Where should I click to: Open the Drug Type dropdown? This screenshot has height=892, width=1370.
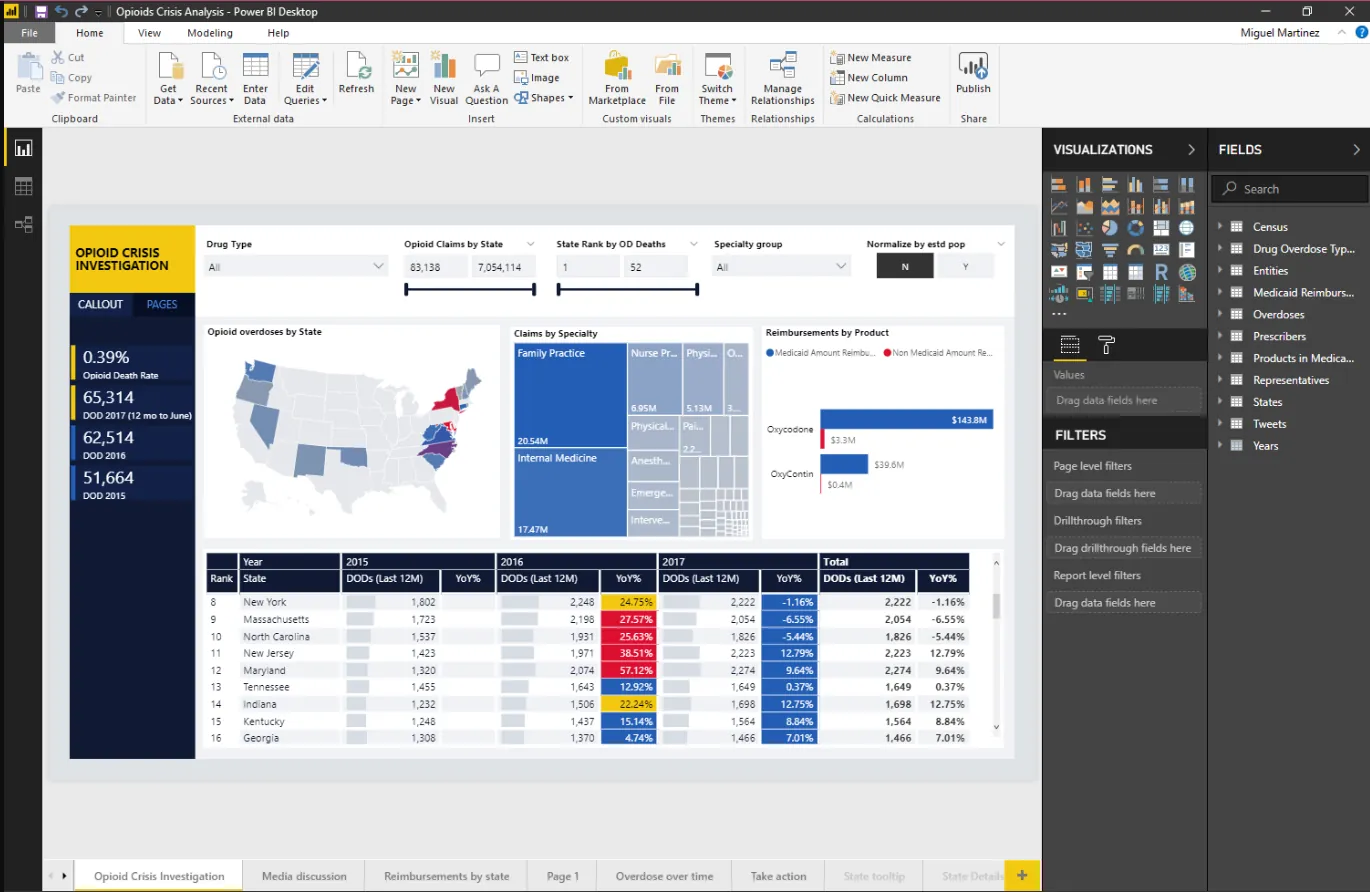pyautogui.click(x=296, y=266)
